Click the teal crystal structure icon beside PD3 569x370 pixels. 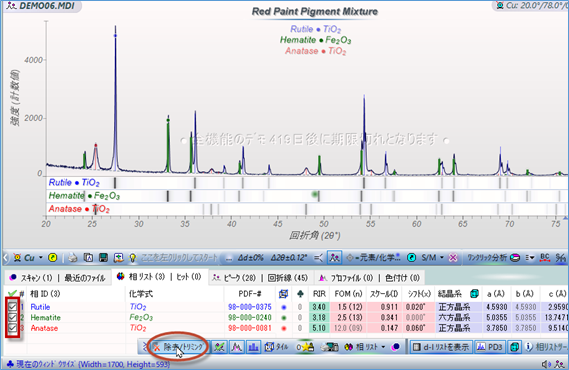(x=514, y=347)
